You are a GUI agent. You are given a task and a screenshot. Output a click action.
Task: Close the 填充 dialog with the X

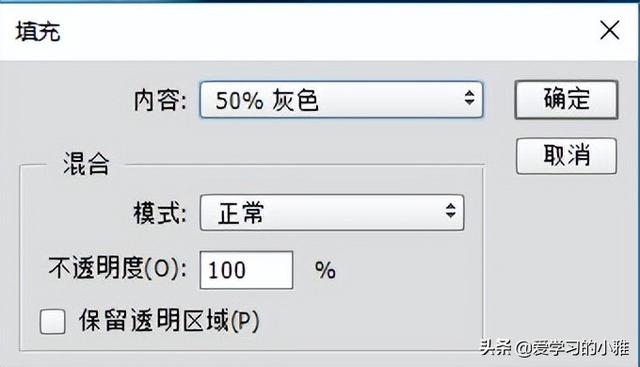pos(609,31)
